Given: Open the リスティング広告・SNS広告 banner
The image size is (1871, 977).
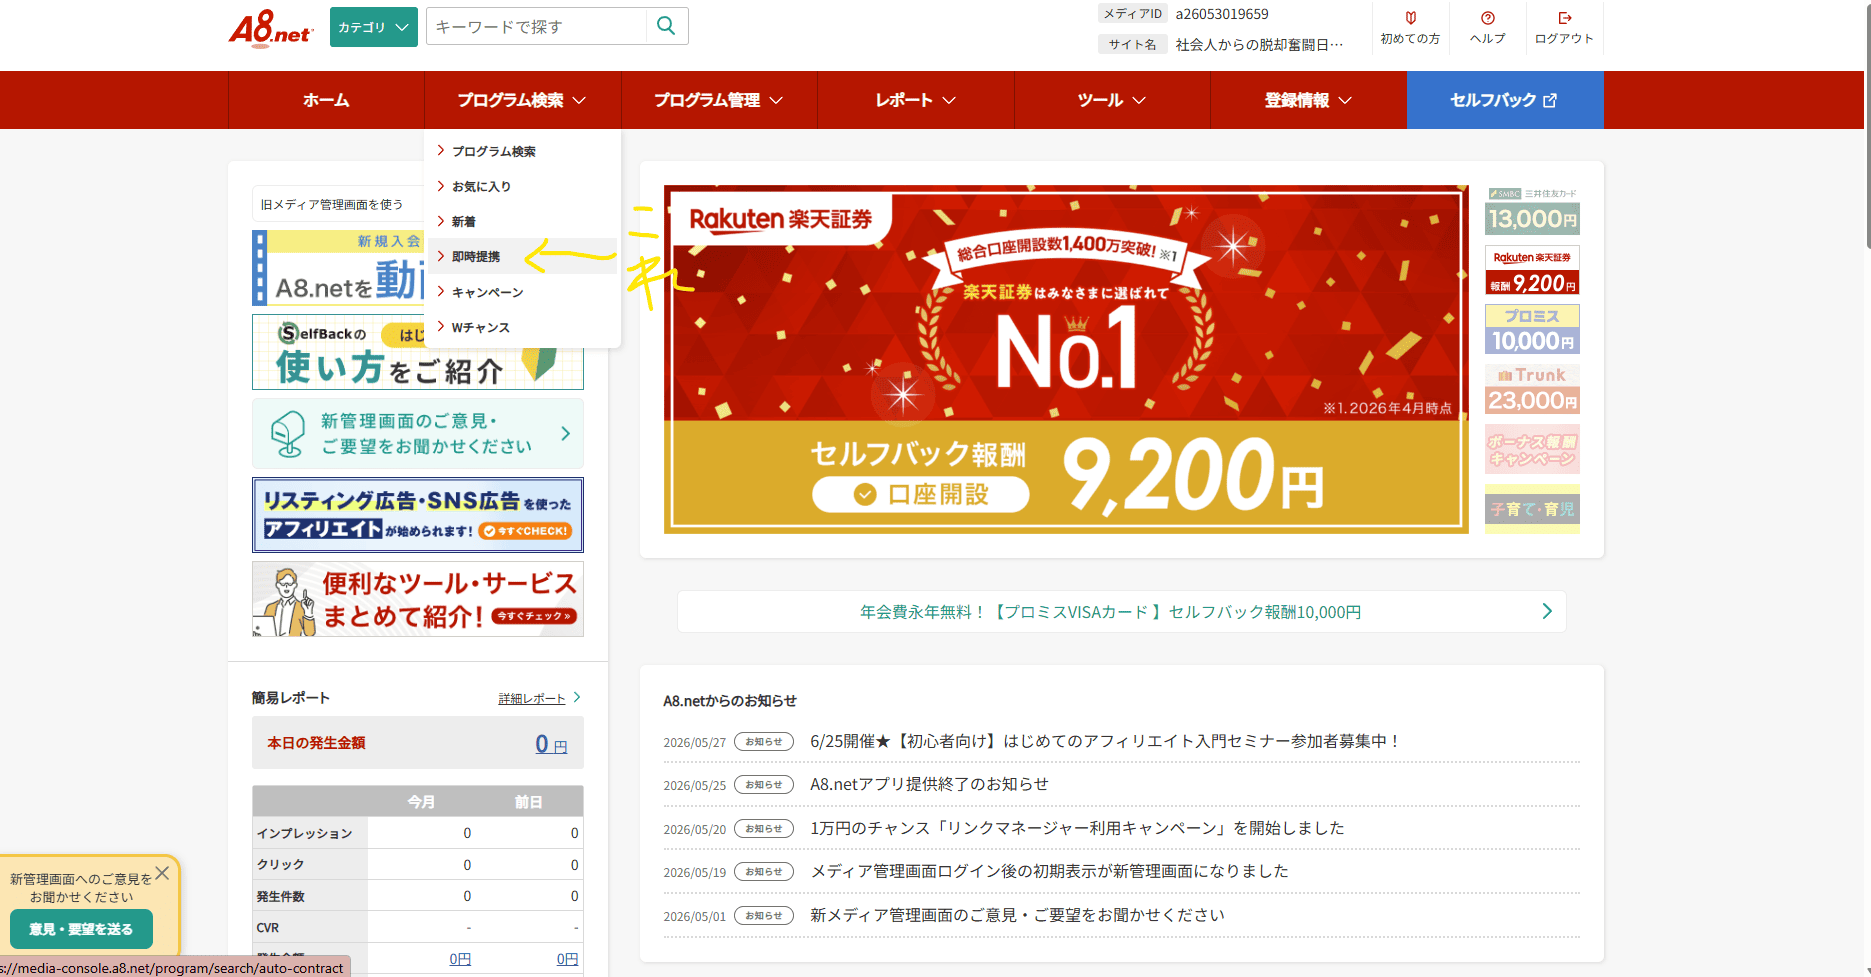Looking at the screenshot, I should tap(418, 515).
